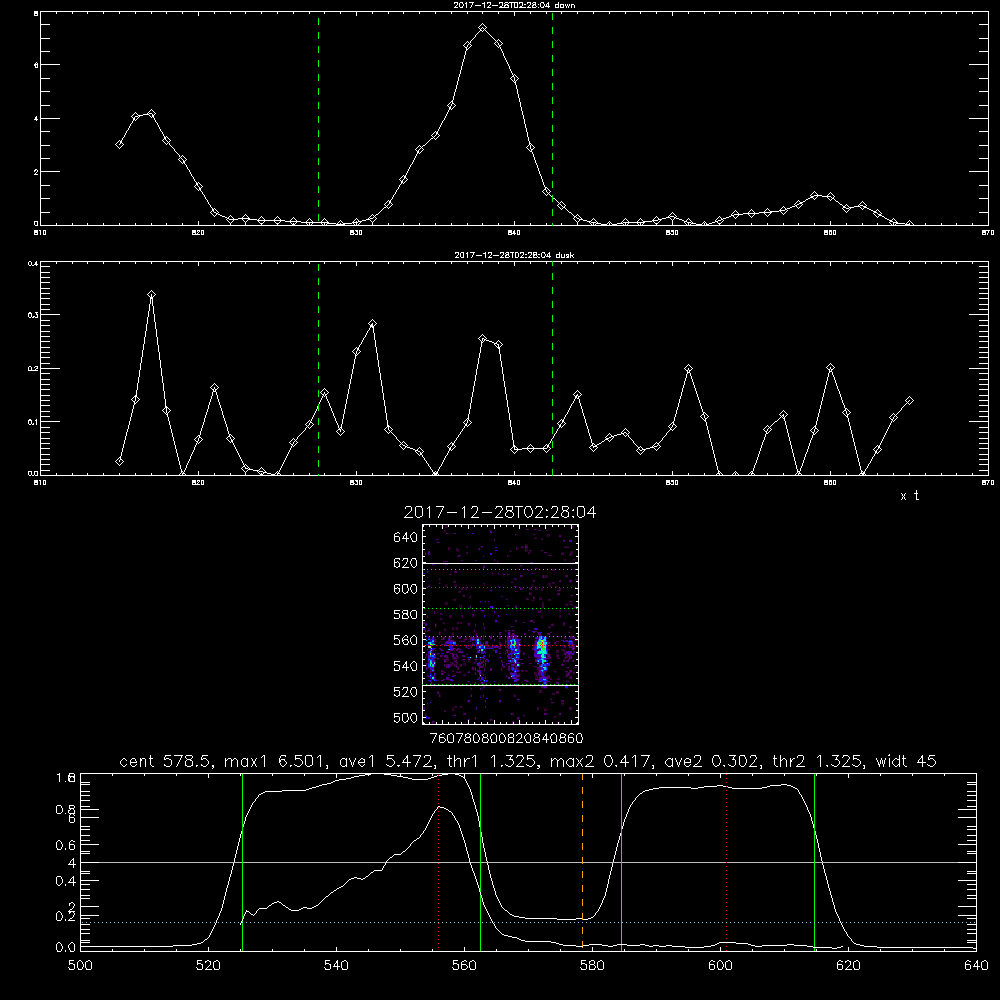Screen dimensions: 1000x1000
Task: Click the '560' label on bottom x-axis
Action: pyautogui.click(x=464, y=965)
